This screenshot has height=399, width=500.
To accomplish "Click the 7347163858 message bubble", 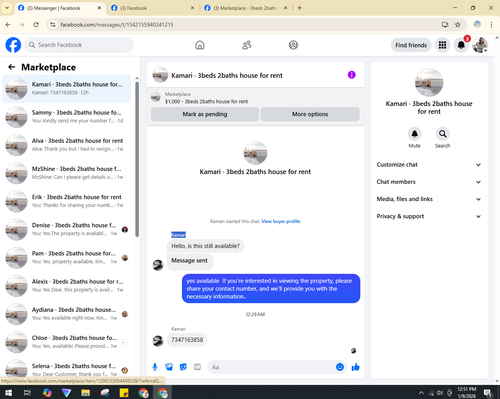I will click(187, 340).
